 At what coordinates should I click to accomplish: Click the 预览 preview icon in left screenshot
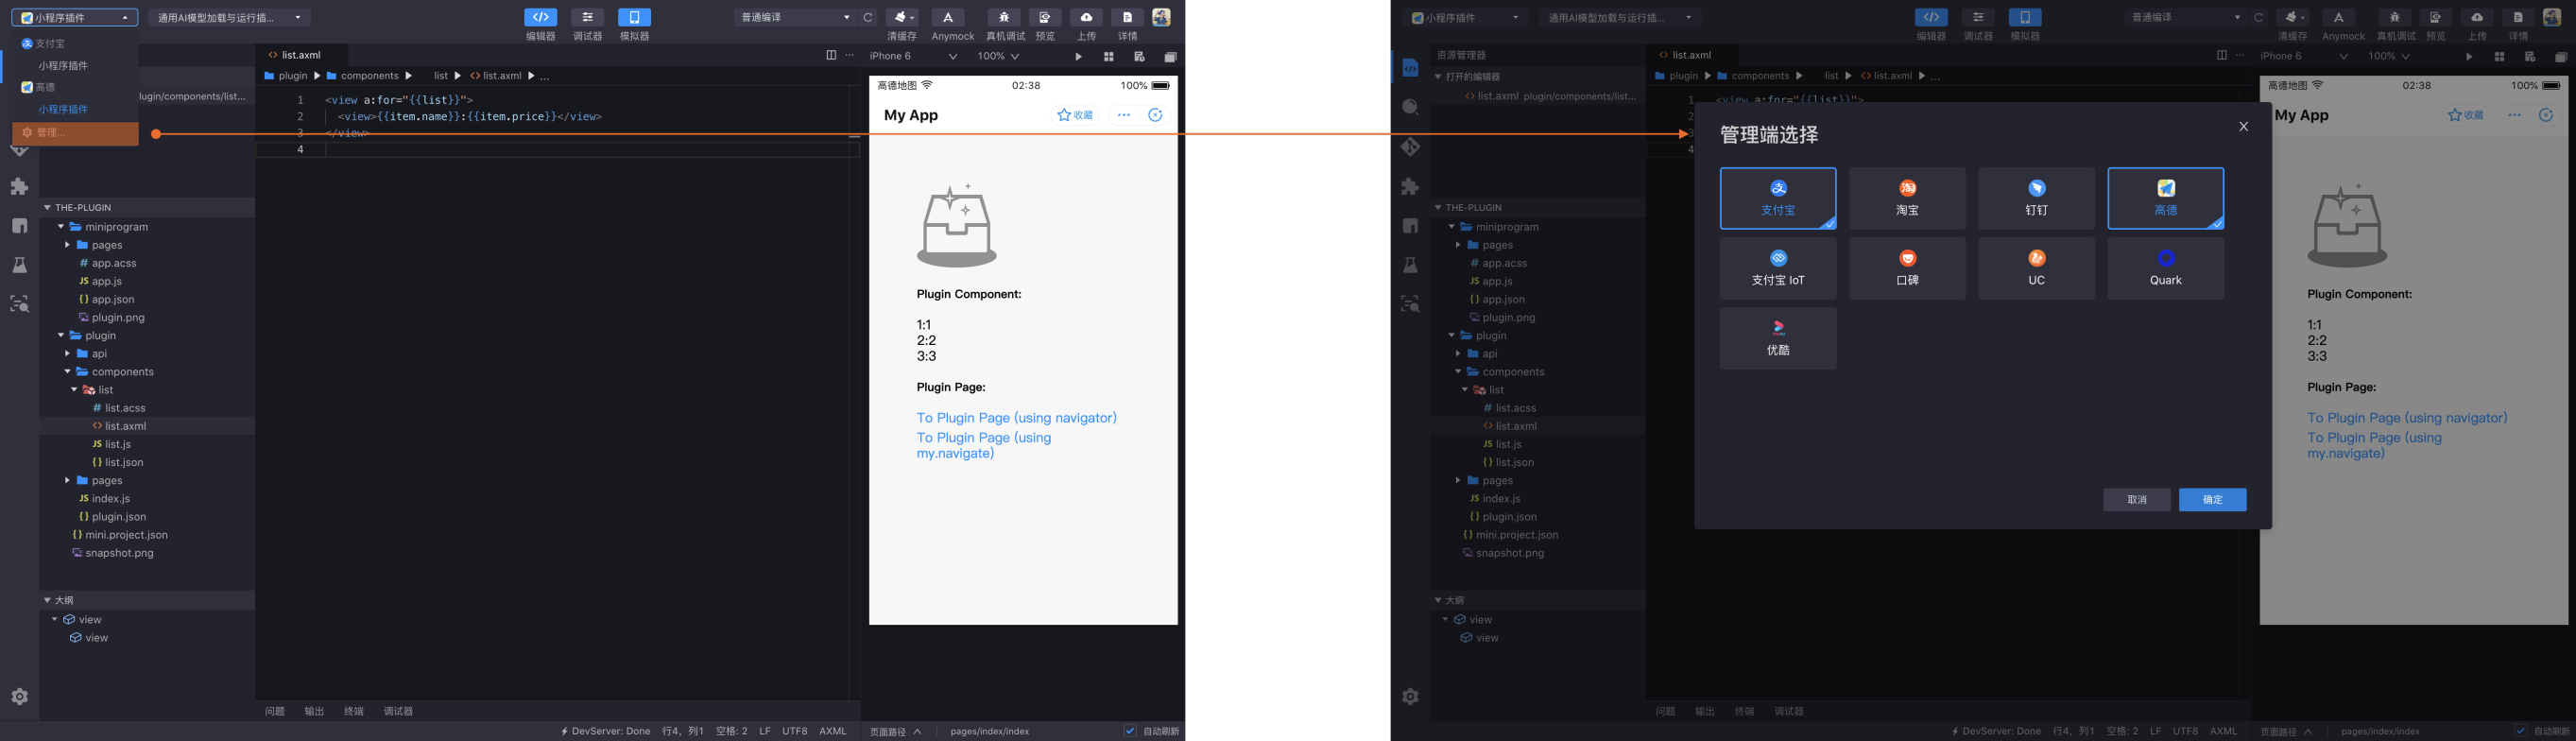[1045, 17]
